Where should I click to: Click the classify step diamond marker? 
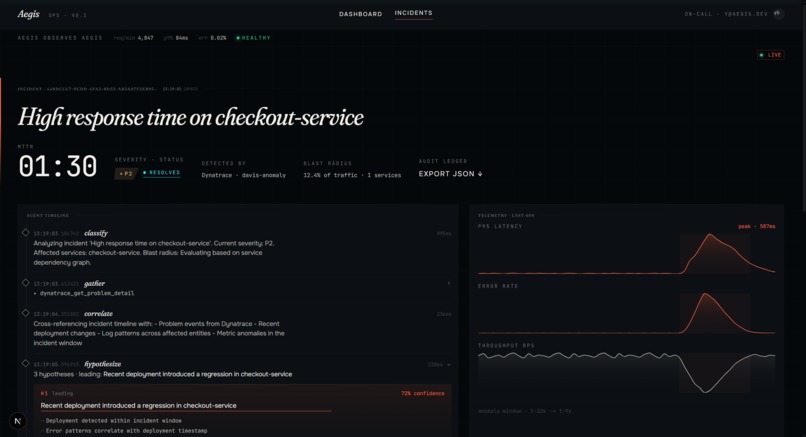coord(25,232)
